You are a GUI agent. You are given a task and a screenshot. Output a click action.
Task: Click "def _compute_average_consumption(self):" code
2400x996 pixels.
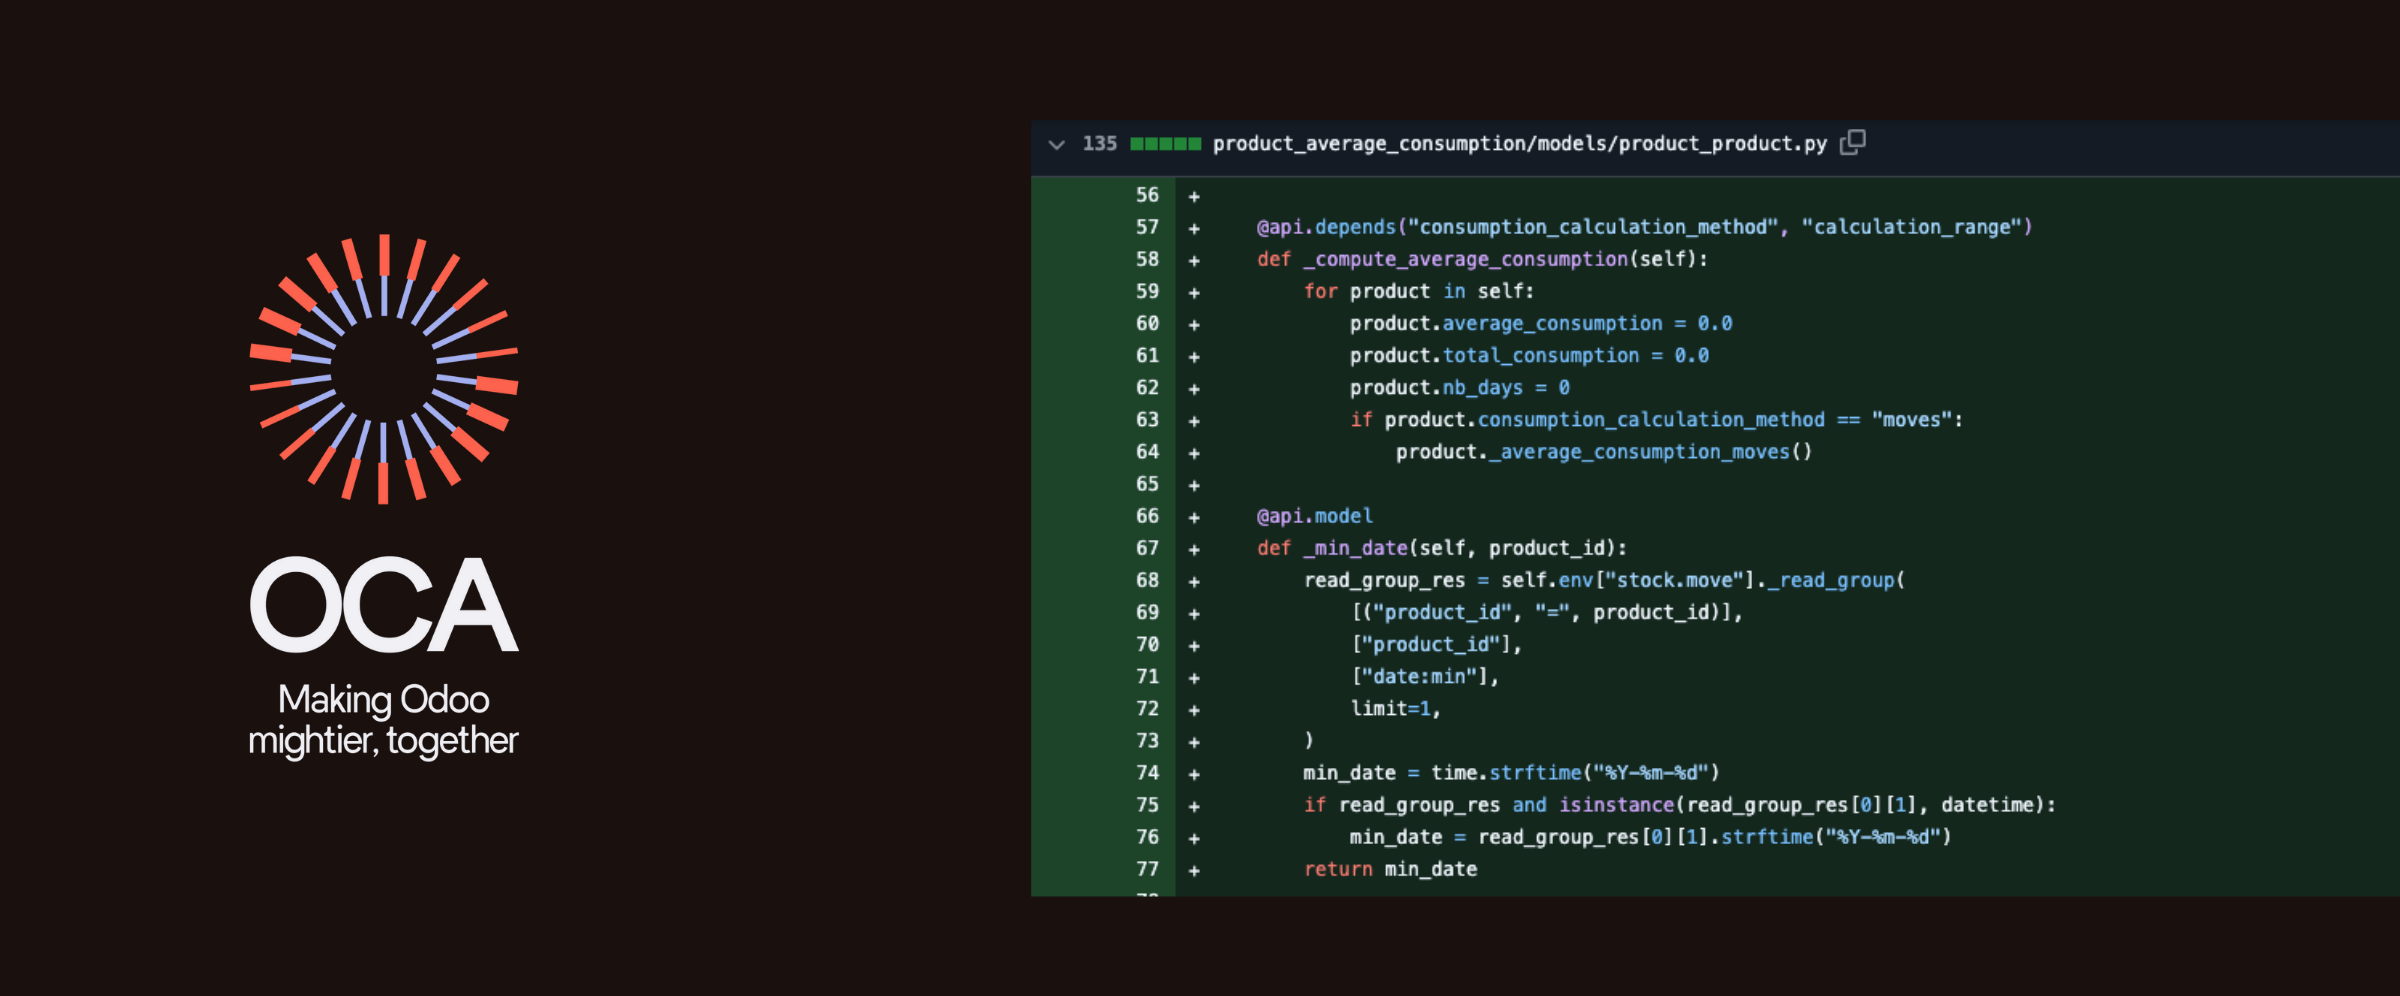tap(1482, 259)
